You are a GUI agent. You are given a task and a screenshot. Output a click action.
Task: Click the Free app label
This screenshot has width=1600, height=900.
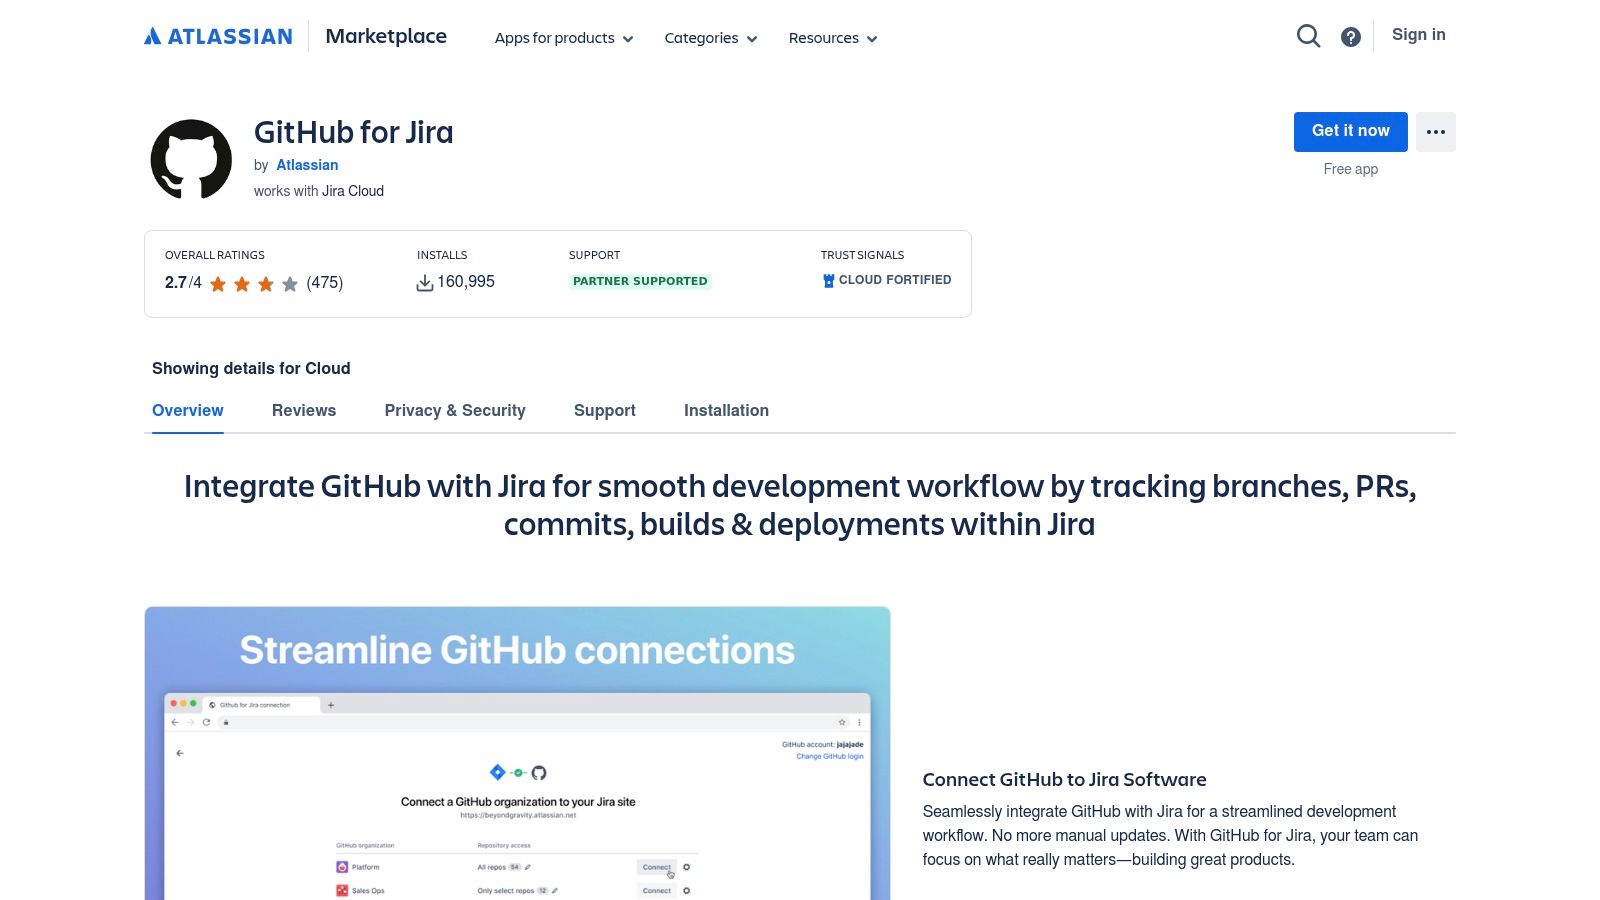(1351, 169)
